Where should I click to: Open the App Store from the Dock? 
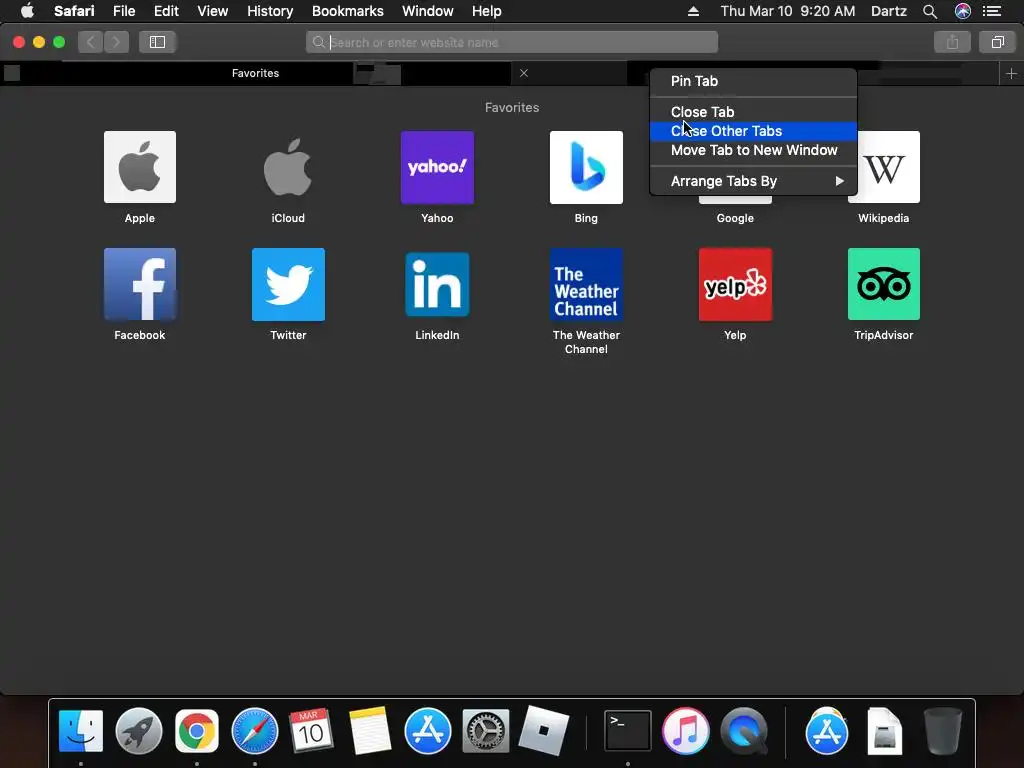point(428,731)
